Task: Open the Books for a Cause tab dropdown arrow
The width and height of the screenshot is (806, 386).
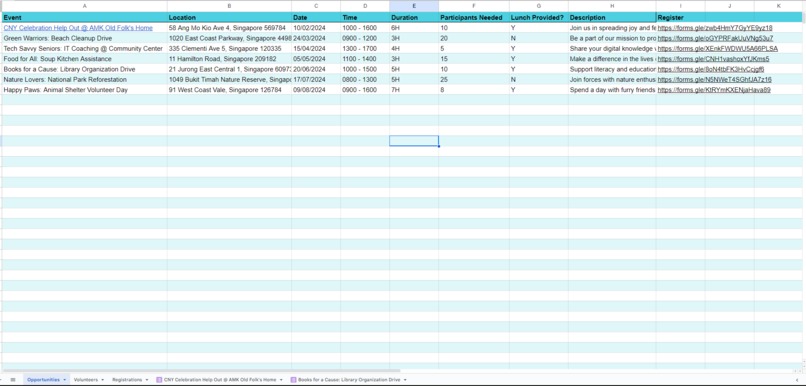Action: coord(405,380)
